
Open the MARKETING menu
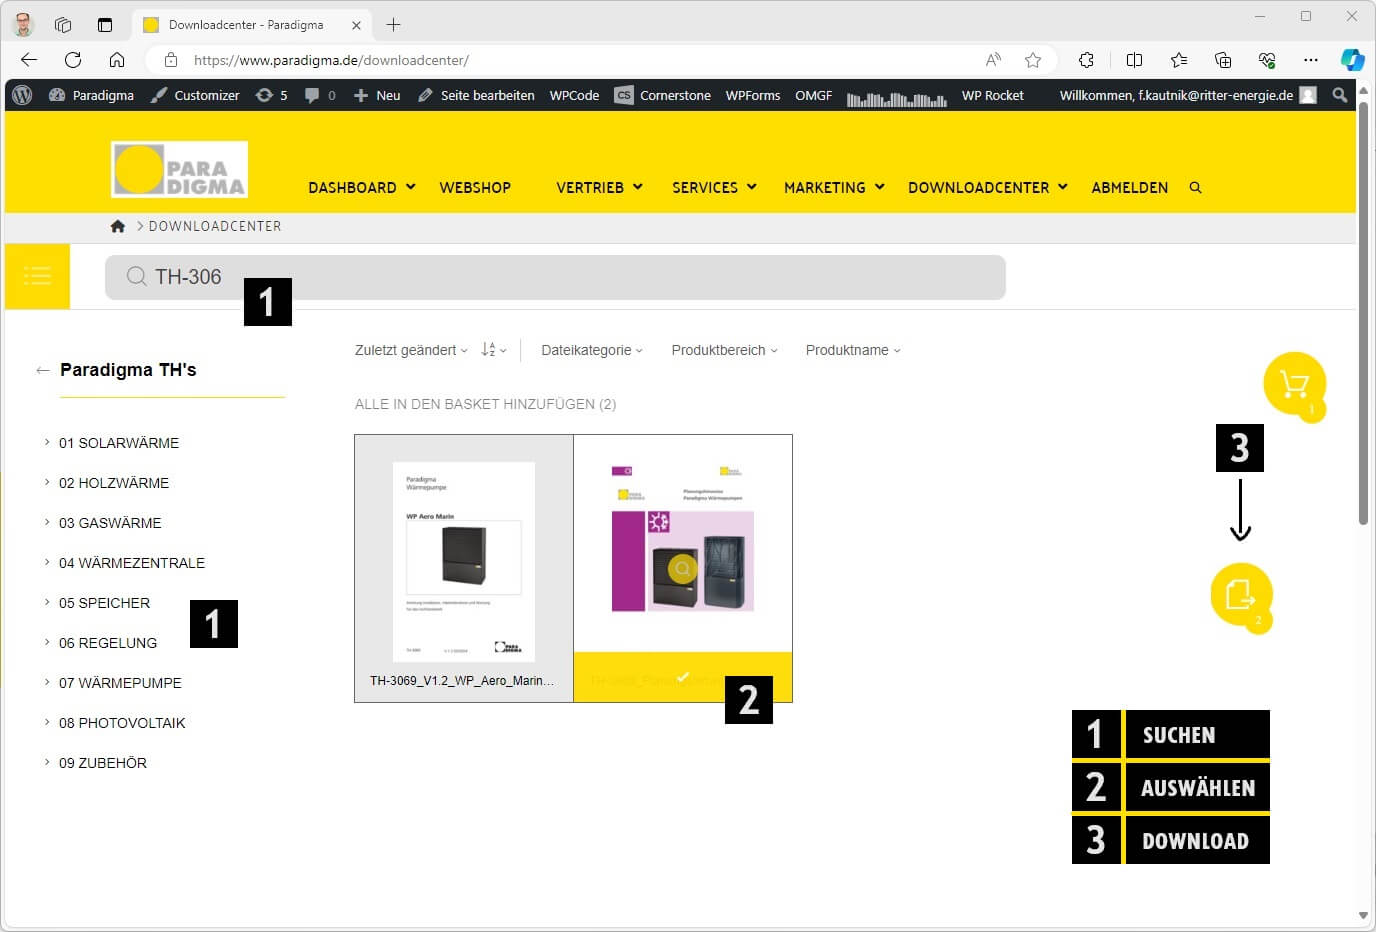tap(834, 187)
